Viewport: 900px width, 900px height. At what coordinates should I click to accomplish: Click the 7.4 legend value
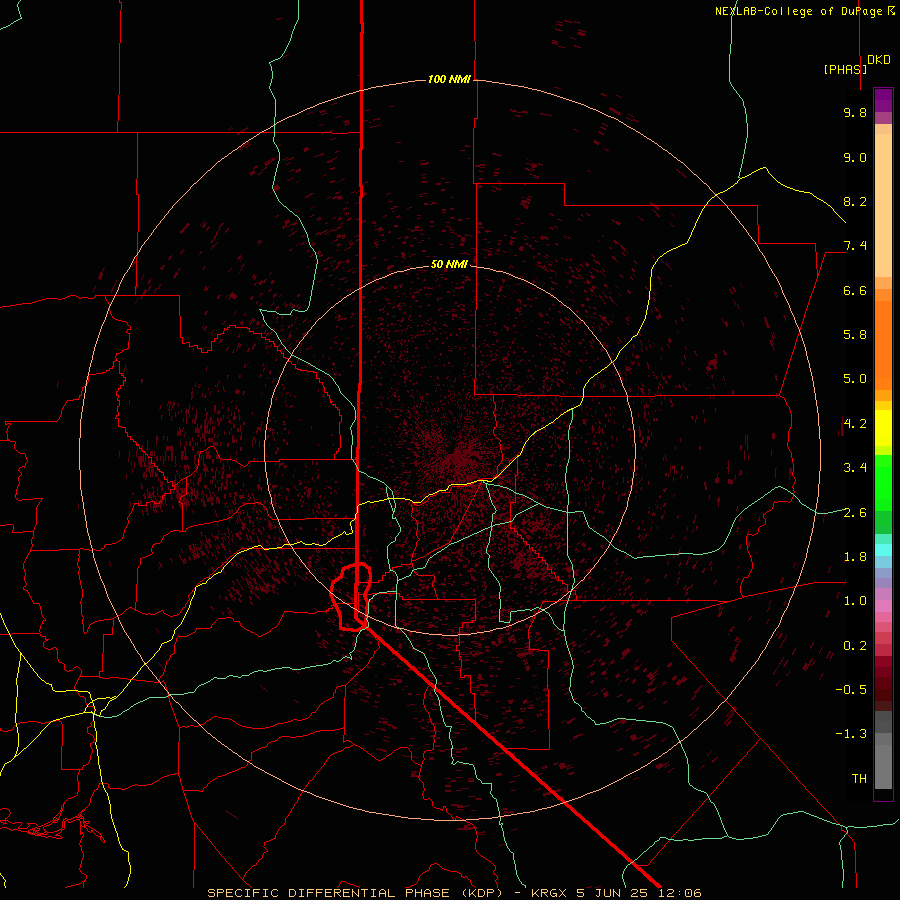coord(855,246)
